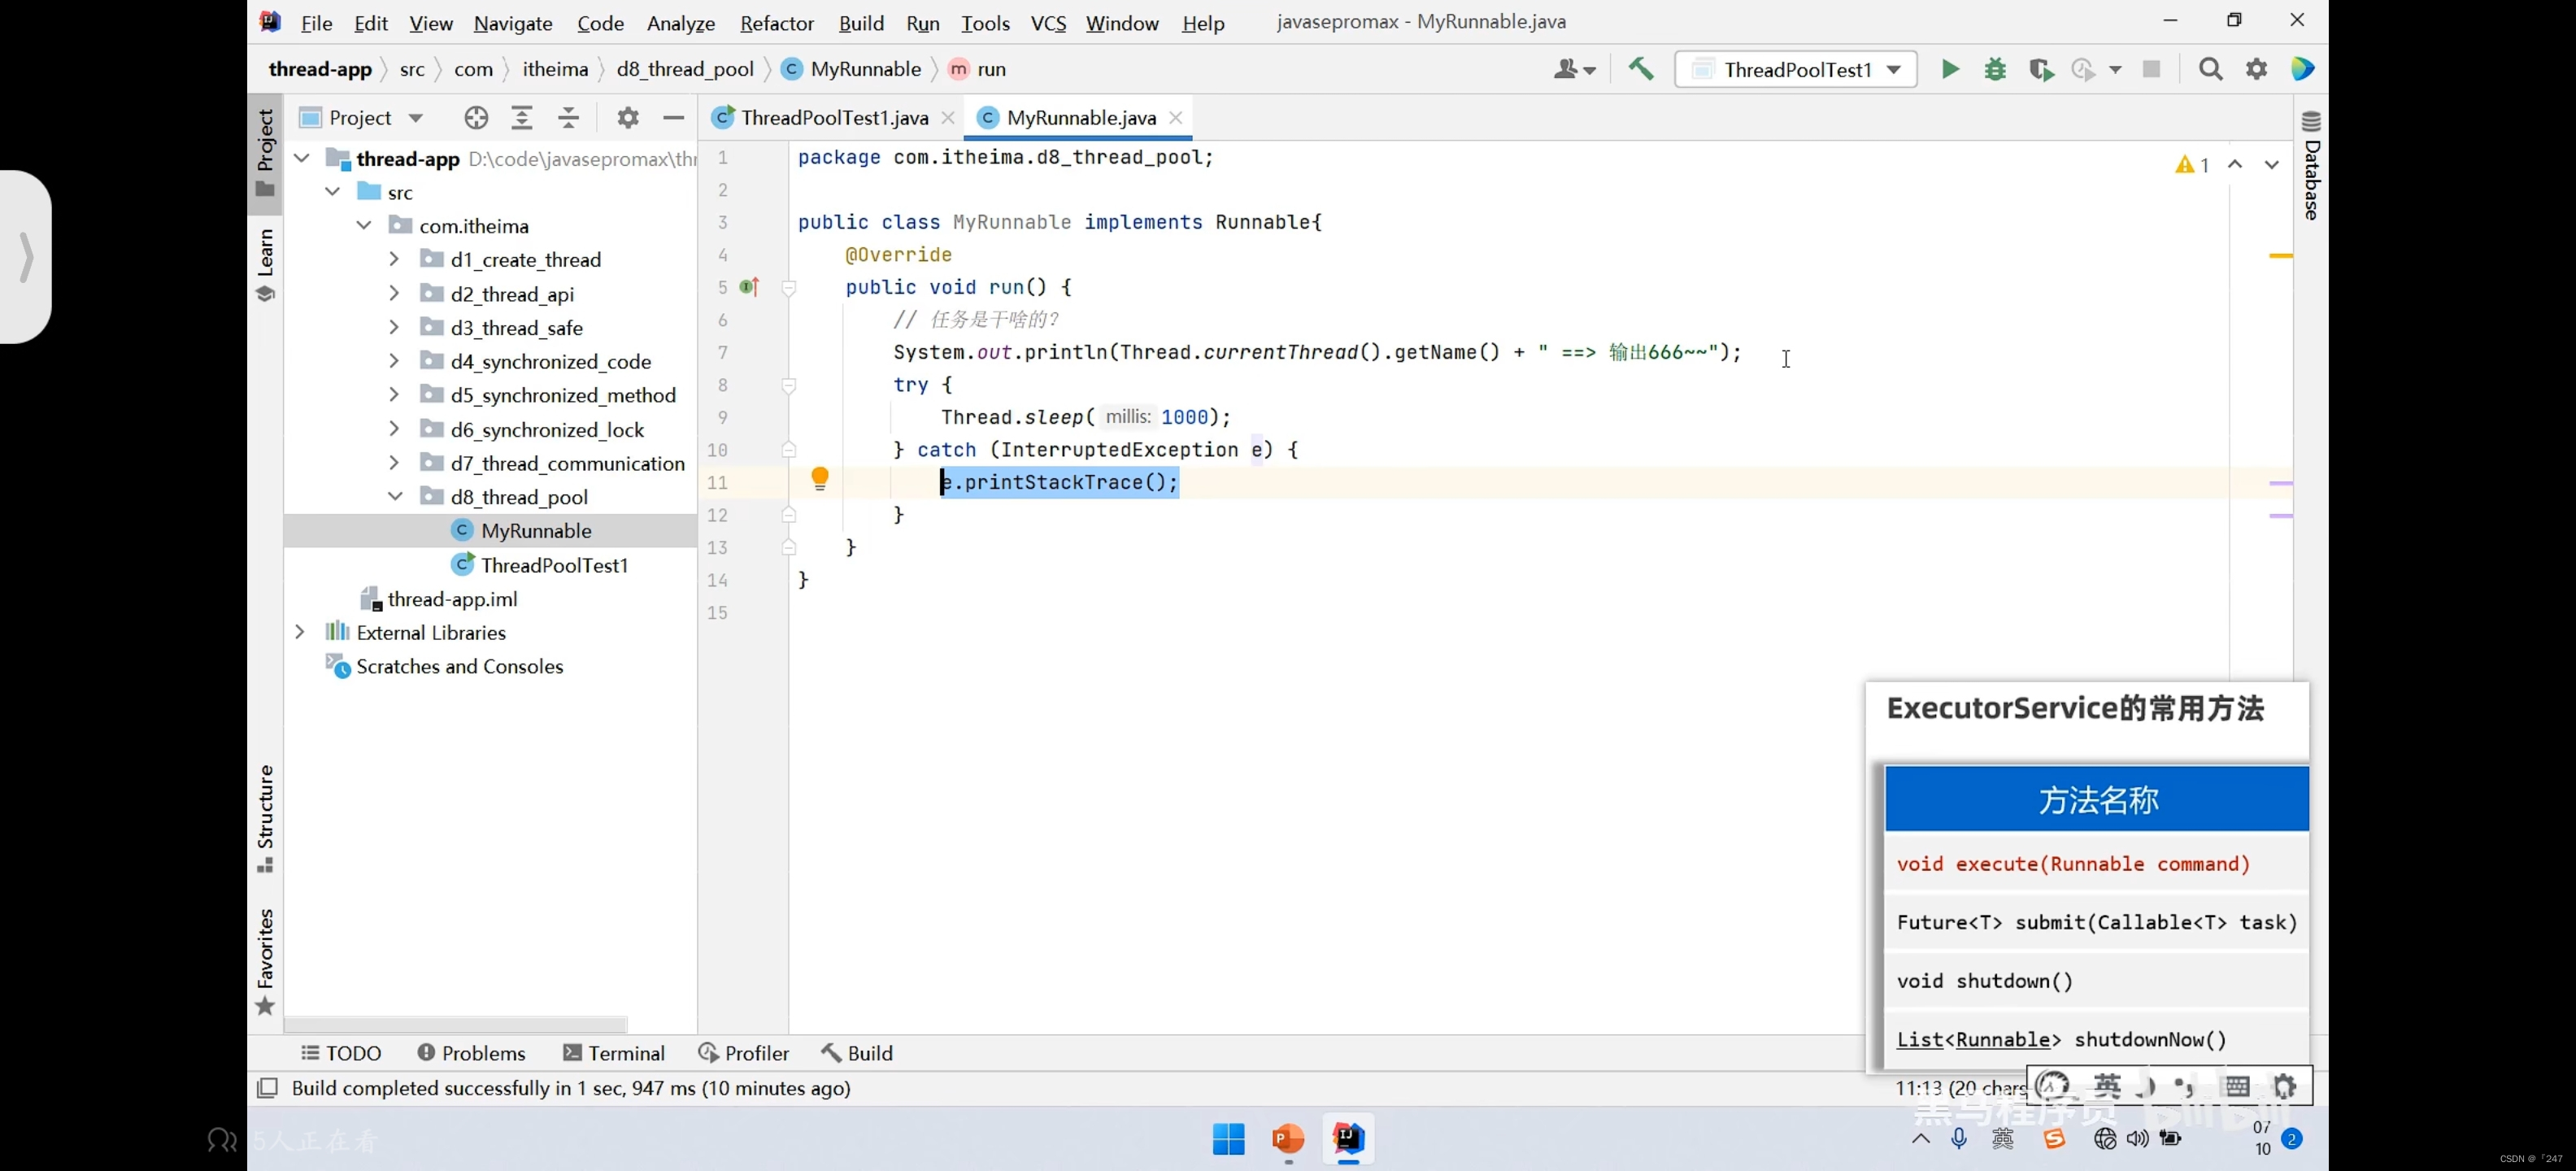This screenshot has height=1171, width=2576.
Task: Expand the d4_synchronized_code package
Action: [394, 360]
